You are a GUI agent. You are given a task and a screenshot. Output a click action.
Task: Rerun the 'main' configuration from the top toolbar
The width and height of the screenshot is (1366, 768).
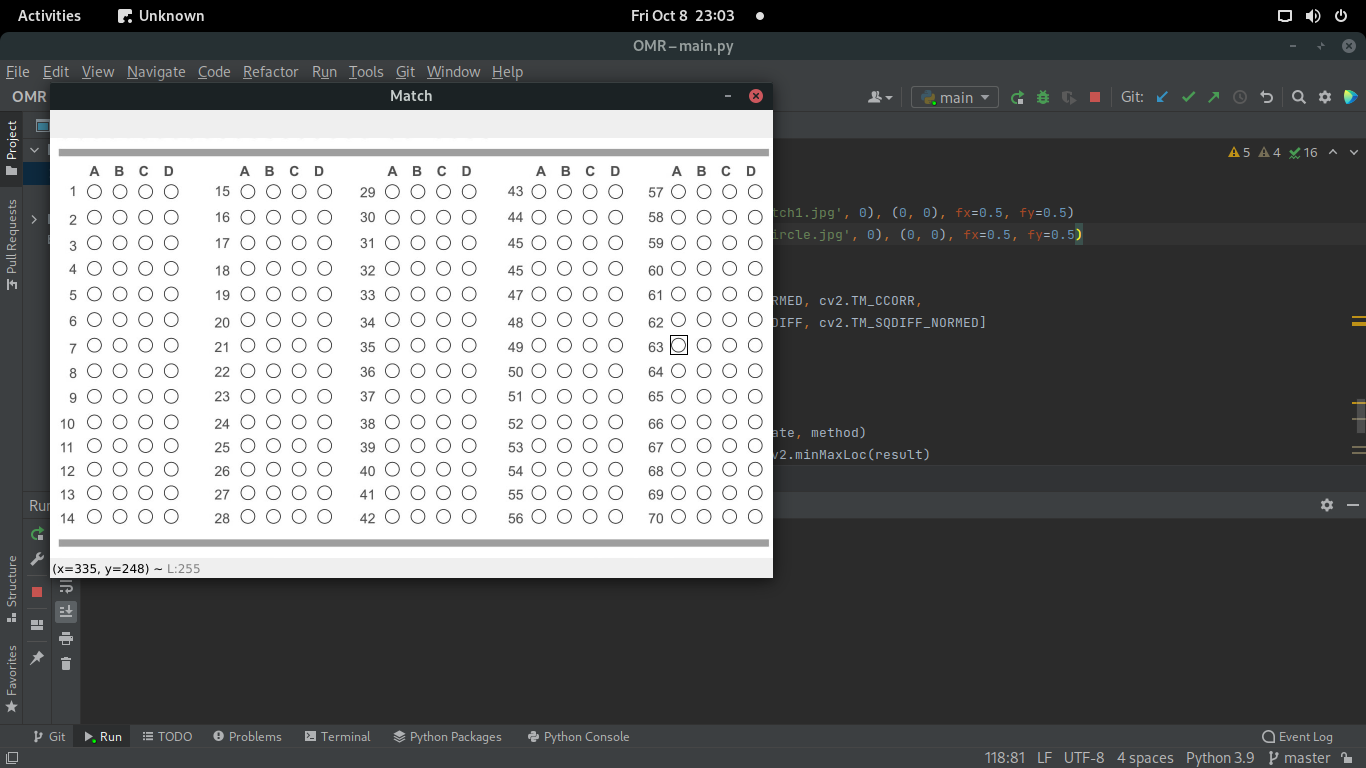point(1017,97)
